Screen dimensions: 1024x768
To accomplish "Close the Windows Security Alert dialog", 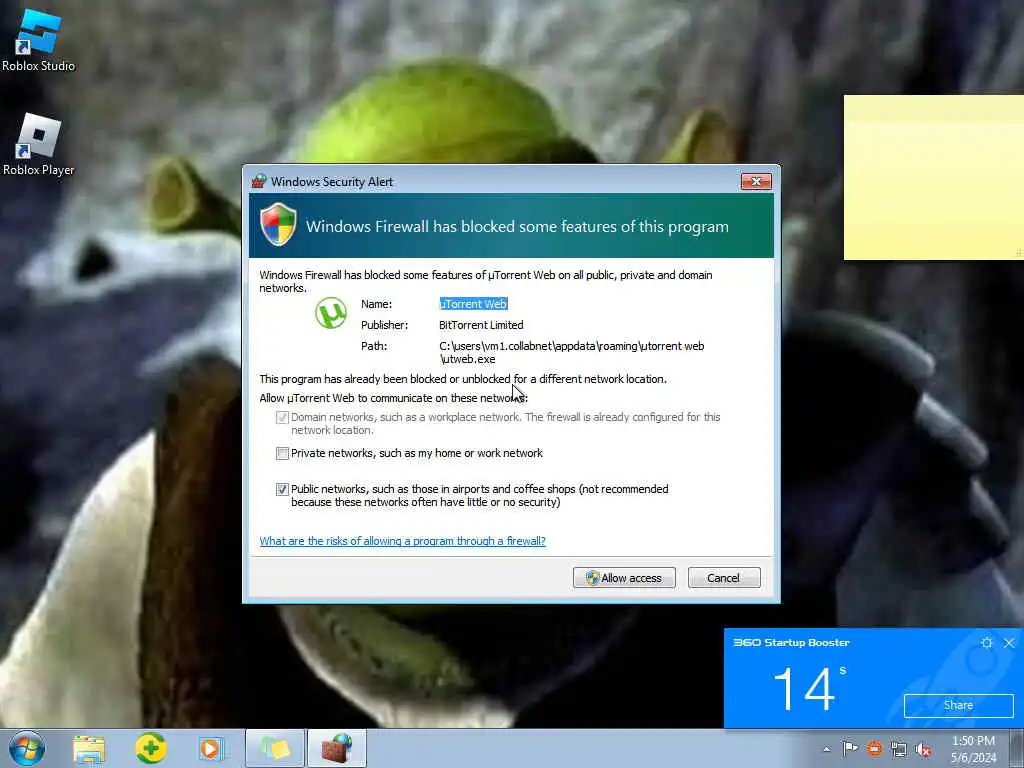I will 756,181.
